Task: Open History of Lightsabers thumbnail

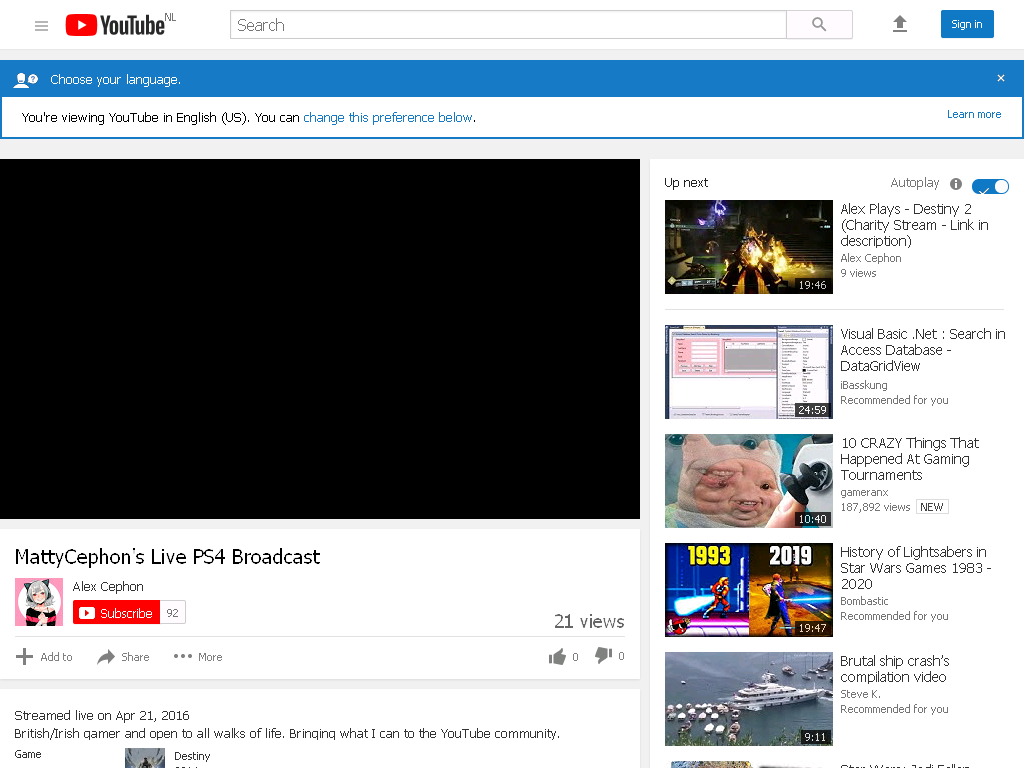Action: [x=748, y=590]
